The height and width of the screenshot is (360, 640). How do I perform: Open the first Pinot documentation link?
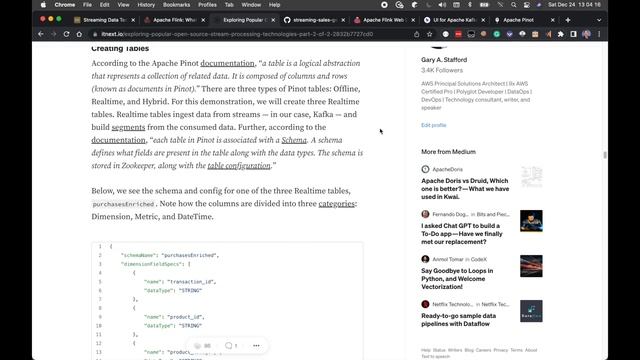(x=227, y=63)
